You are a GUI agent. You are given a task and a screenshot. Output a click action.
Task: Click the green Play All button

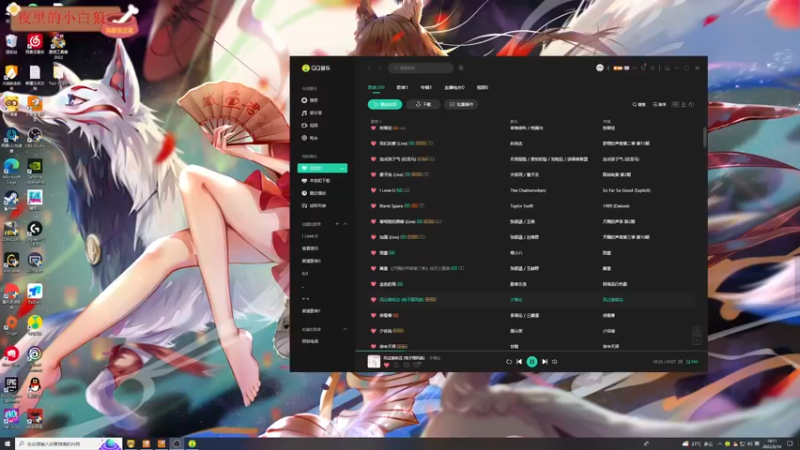coord(385,105)
